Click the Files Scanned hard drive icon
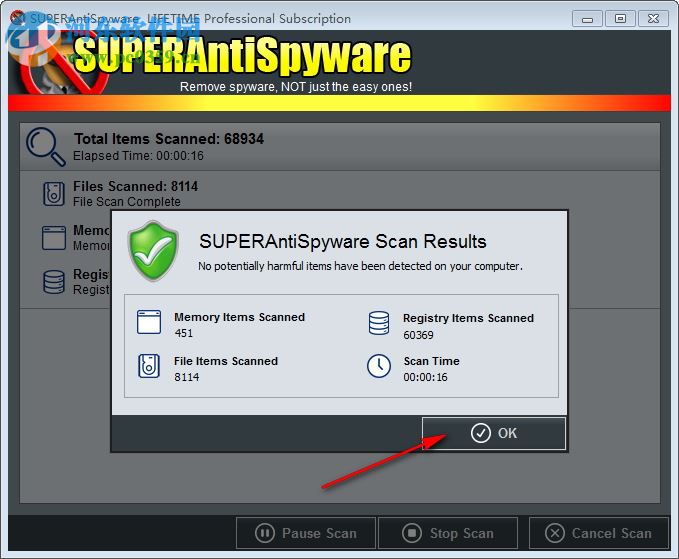 point(54,194)
